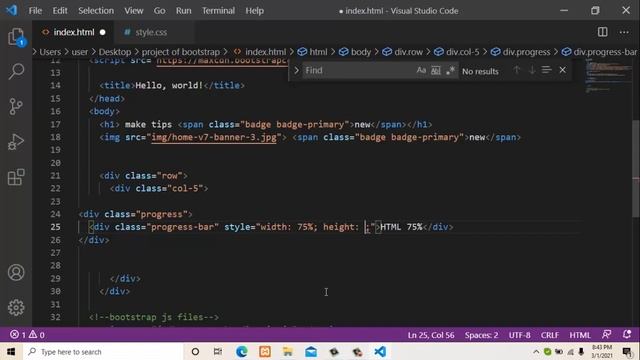Open the Help menu
This screenshot has height=360, width=640.
click(254, 11)
